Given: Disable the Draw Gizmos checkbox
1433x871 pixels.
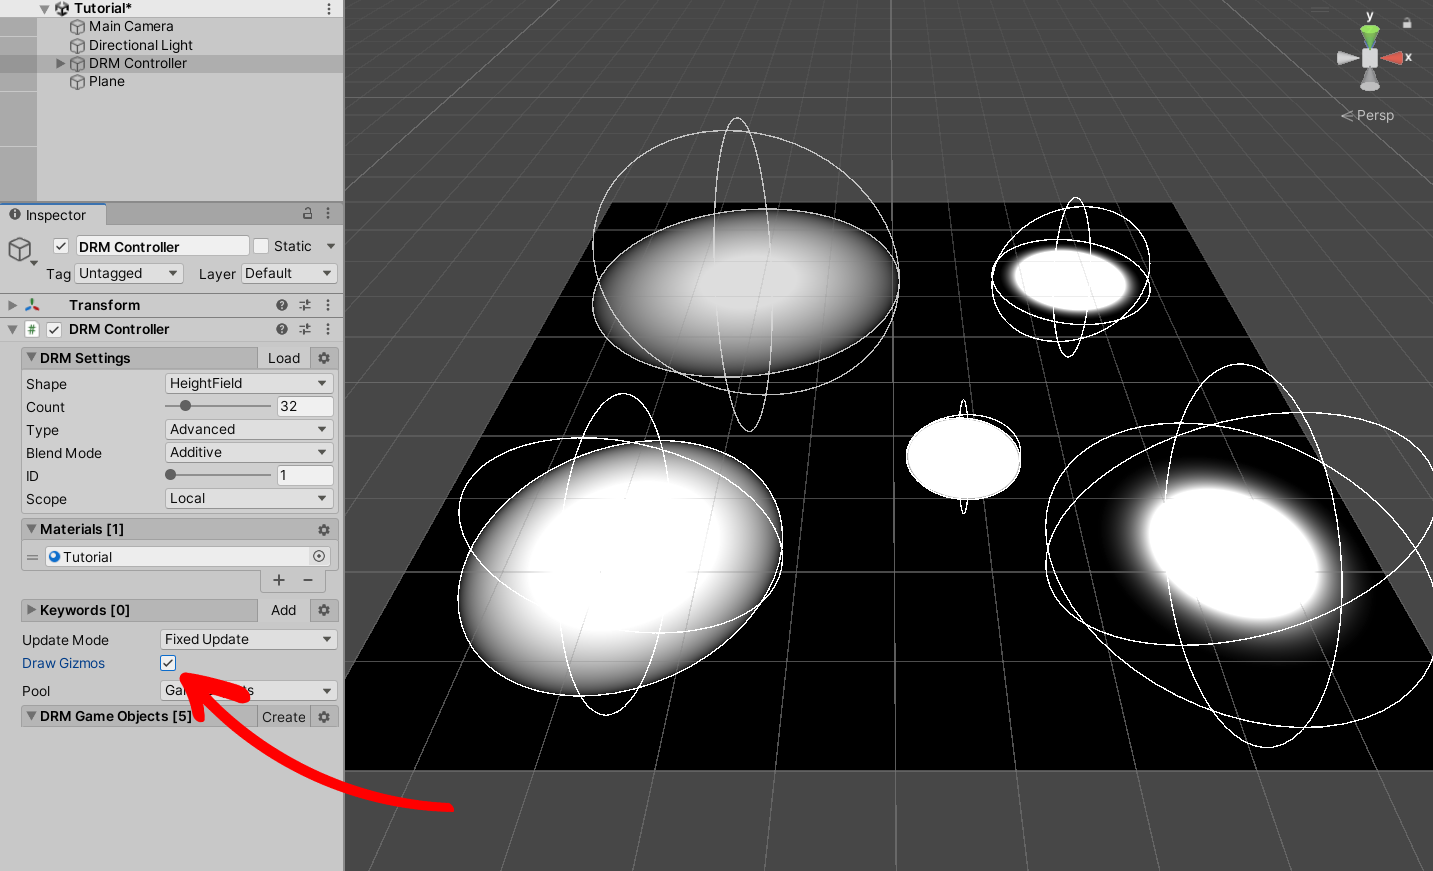Looking at the screenshot, I should pyautogui.click(x=168, y=663).
